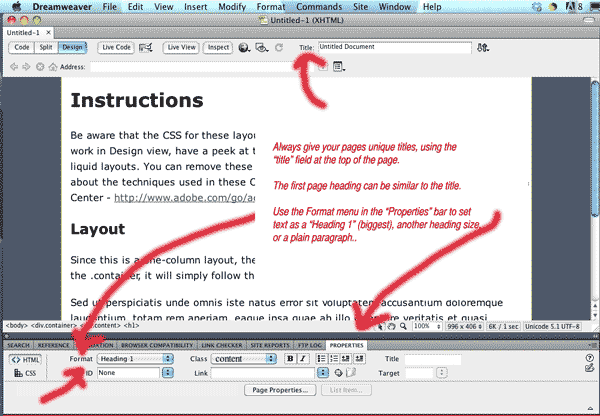Toggle Live Code mode
The height and width of the screenshot is (416, 600).
(116, 47)
